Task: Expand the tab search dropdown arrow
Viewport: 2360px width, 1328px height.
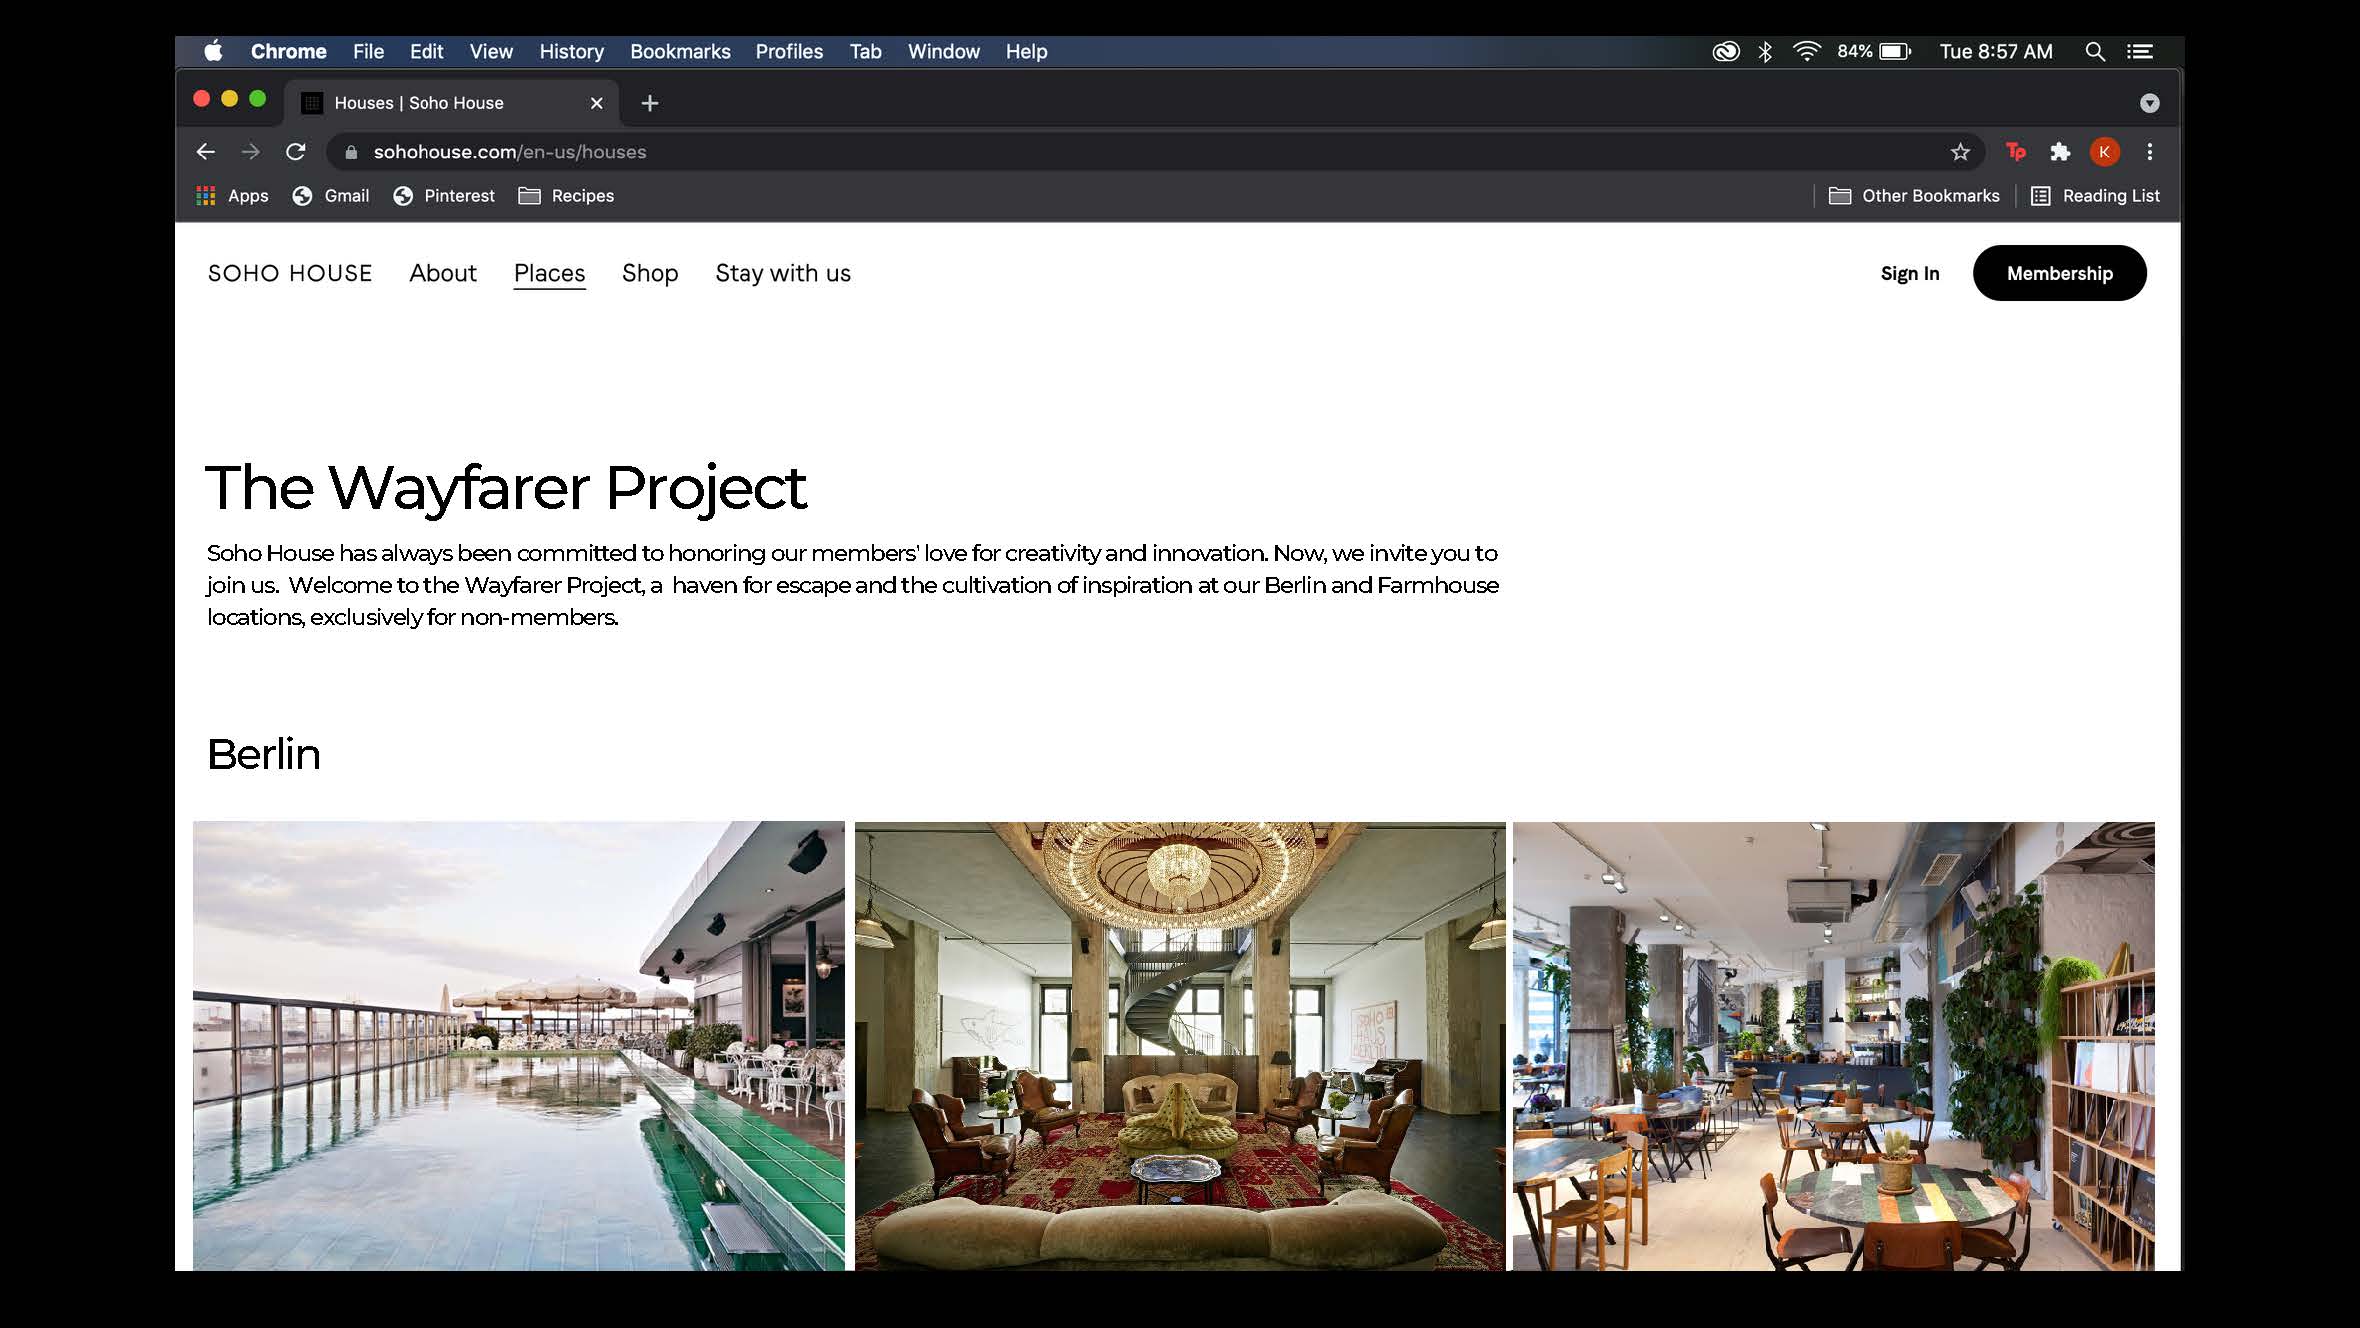Action: (x=2149, y=103)
